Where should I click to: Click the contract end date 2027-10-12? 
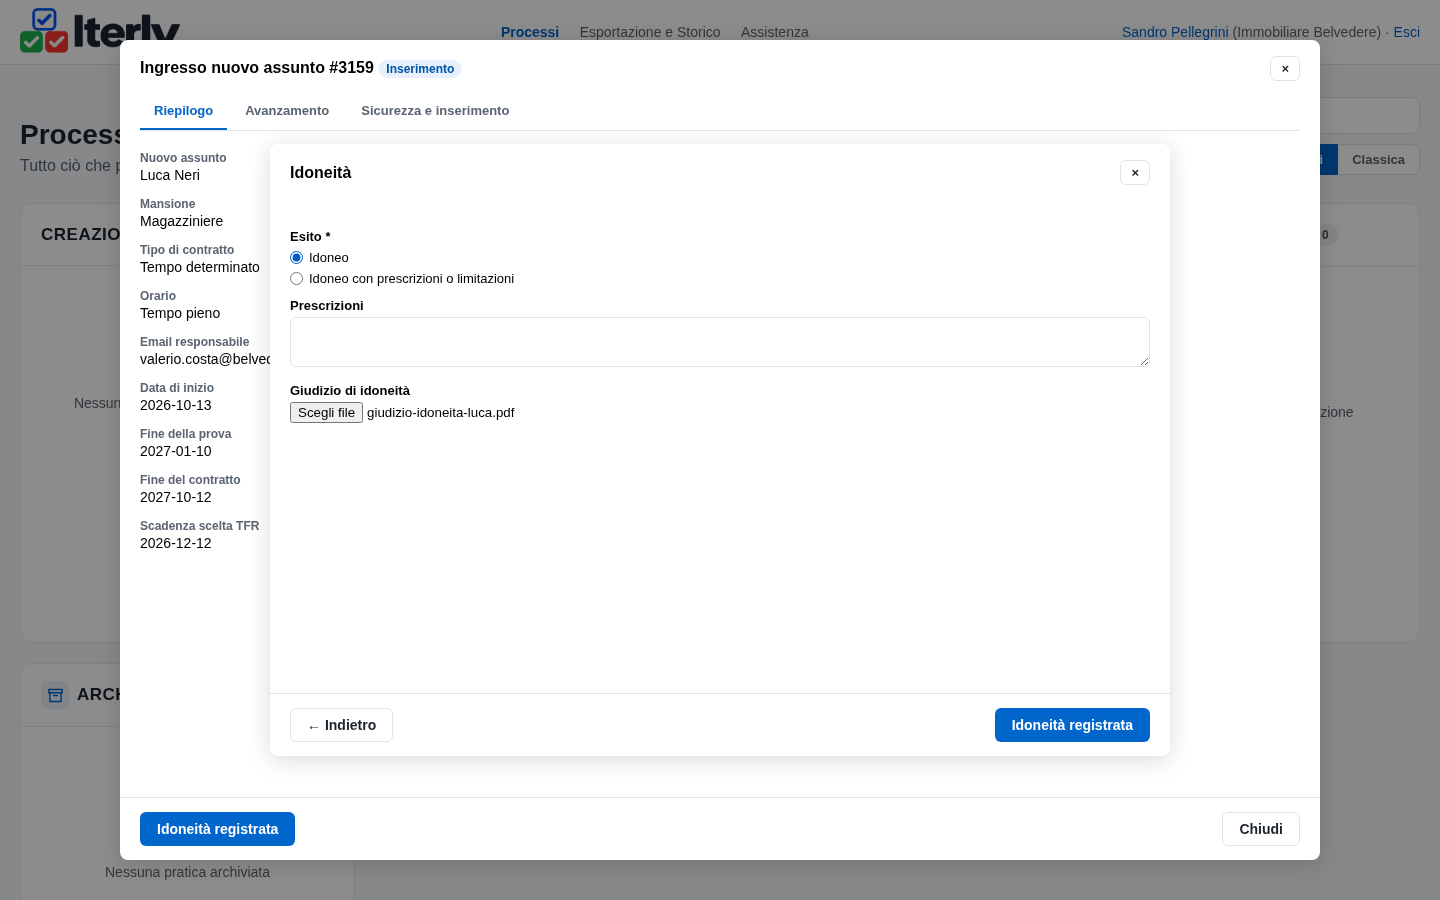coord(176,497)
